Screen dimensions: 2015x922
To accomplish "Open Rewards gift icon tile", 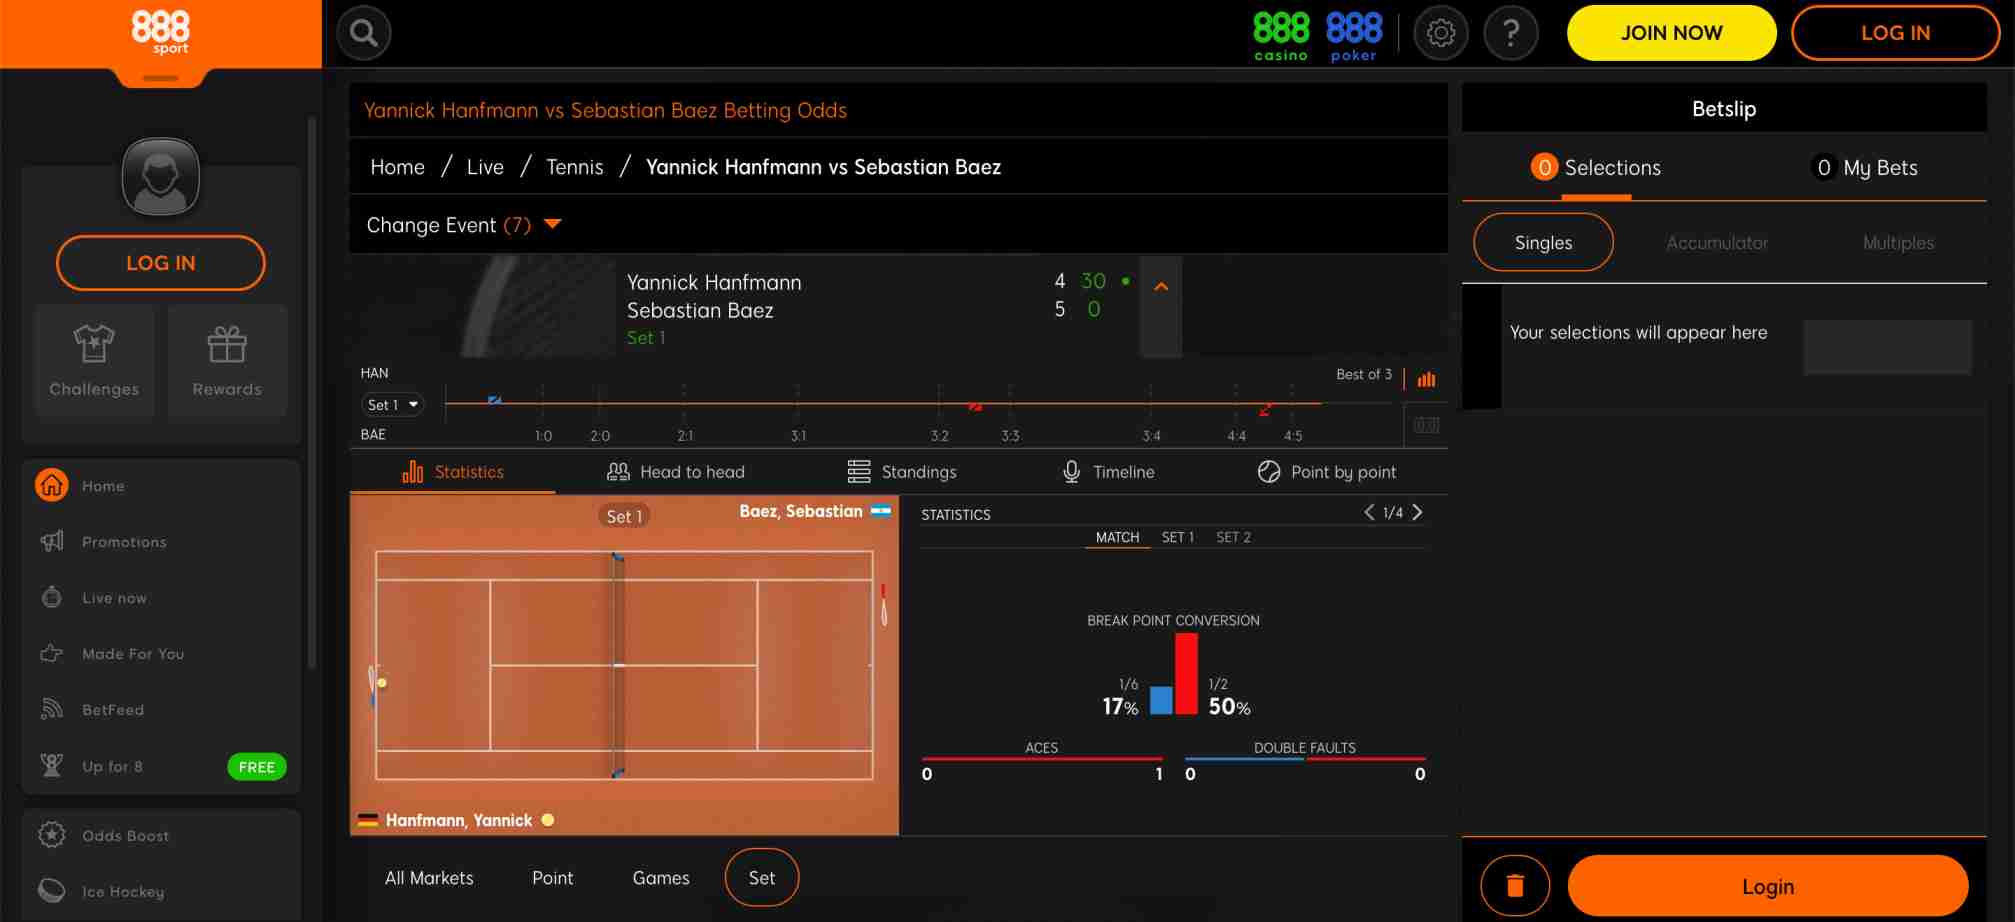I will (227, 361).
